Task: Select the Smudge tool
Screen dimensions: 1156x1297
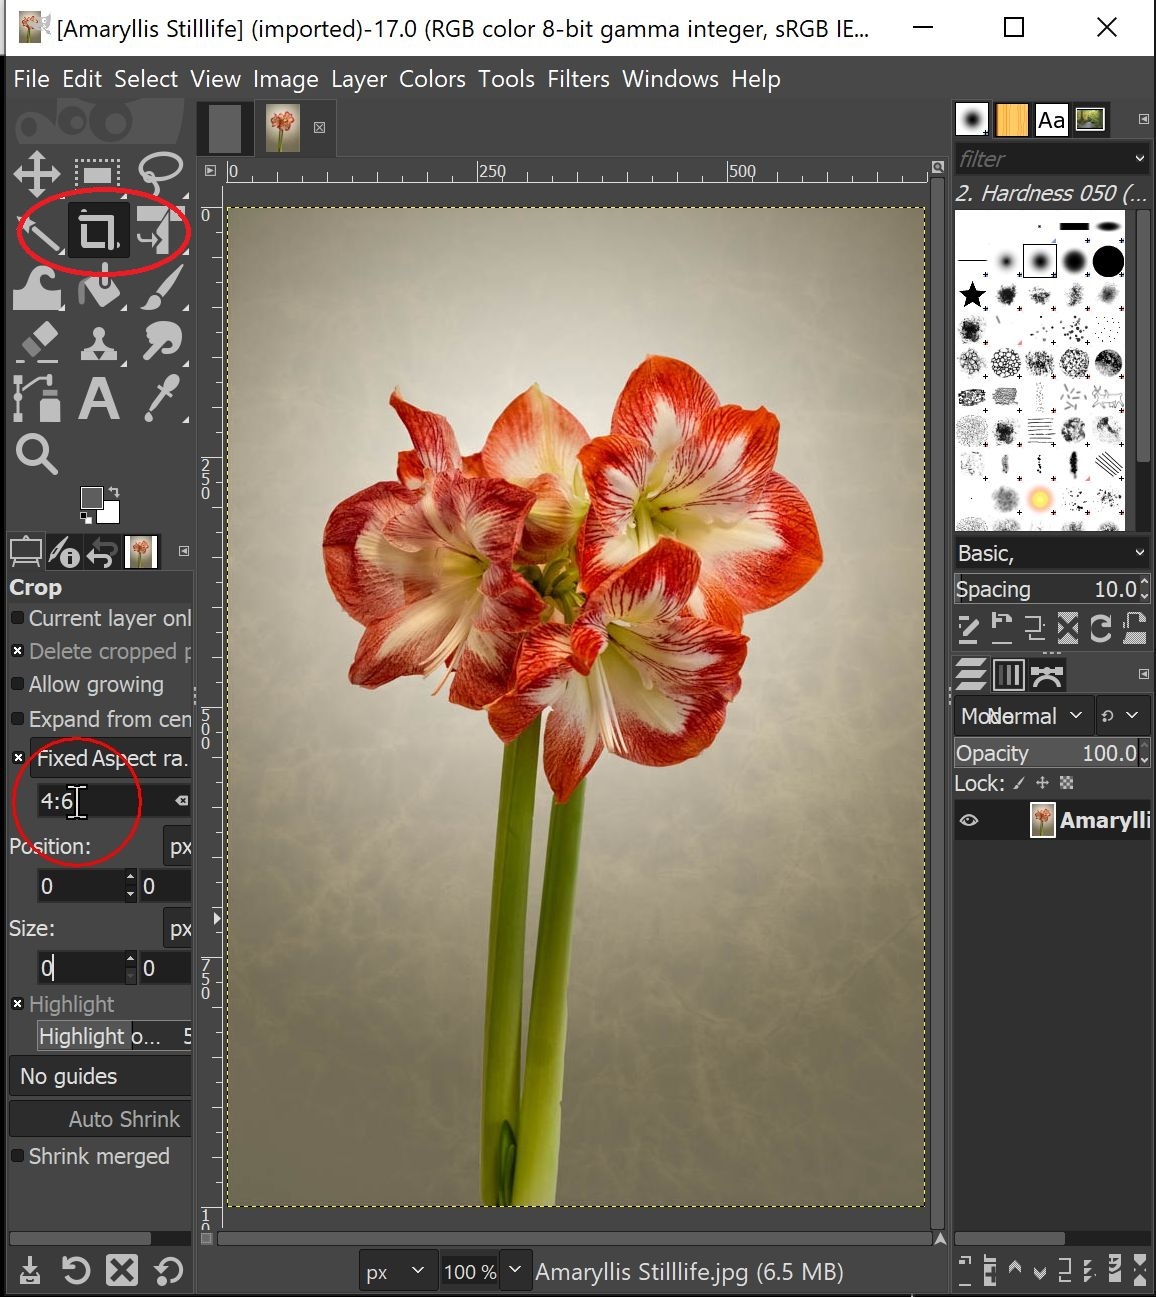Action: (160, 343)
